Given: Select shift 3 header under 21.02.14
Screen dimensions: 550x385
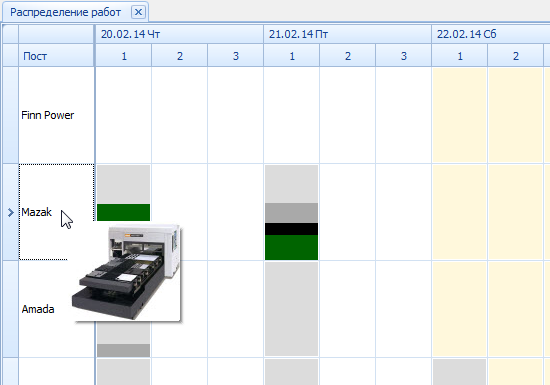Looking at the screenshot, I should tap(403, 56).
